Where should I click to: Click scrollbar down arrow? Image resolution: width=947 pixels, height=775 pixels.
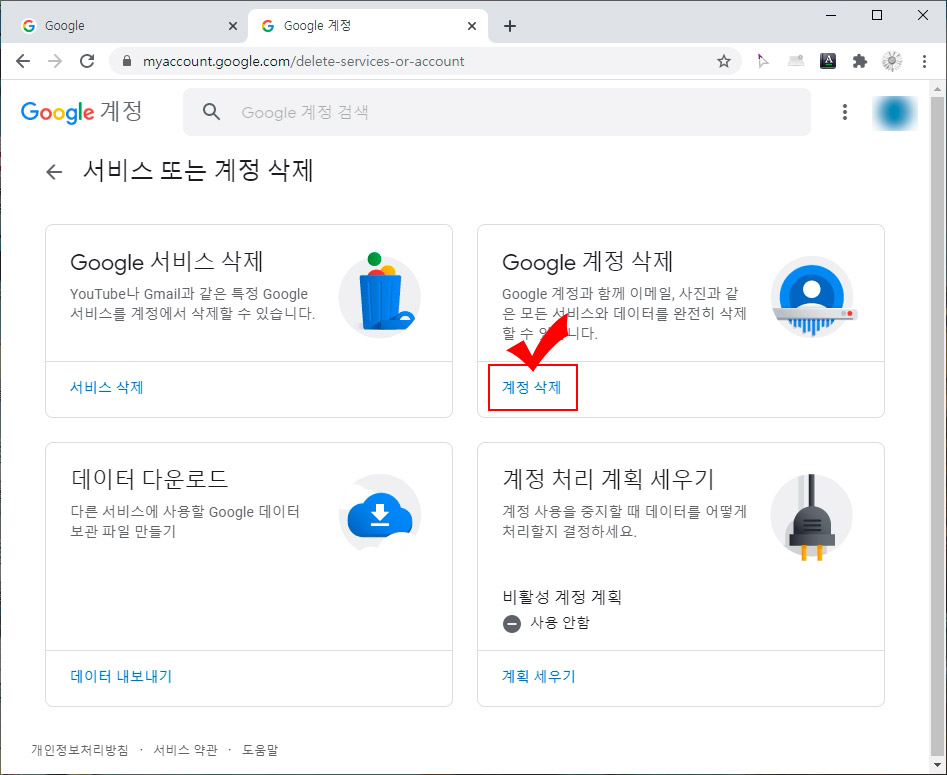coord(937,763)
